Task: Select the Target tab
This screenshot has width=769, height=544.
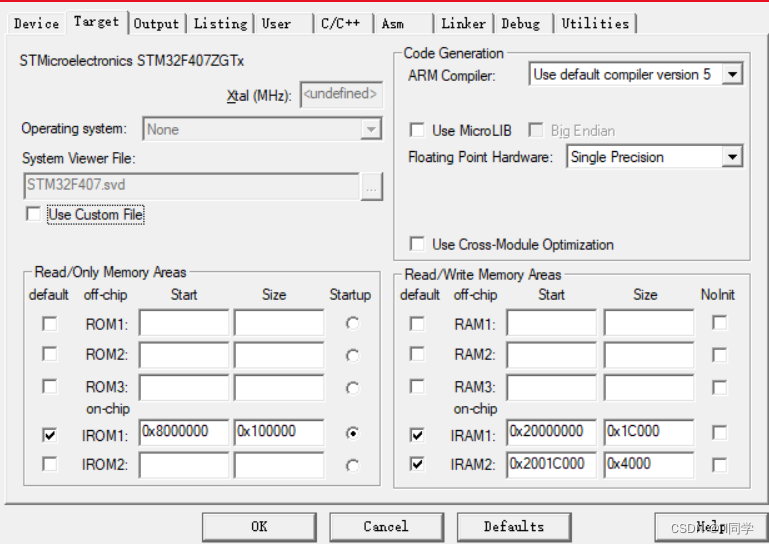Action: coord(97,22)
